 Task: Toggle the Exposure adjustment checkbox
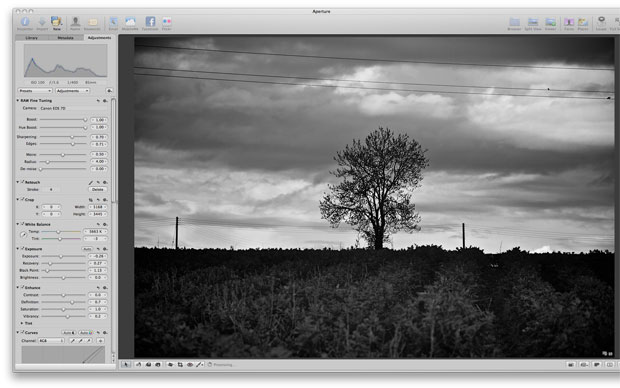click(x=23, y=248)
